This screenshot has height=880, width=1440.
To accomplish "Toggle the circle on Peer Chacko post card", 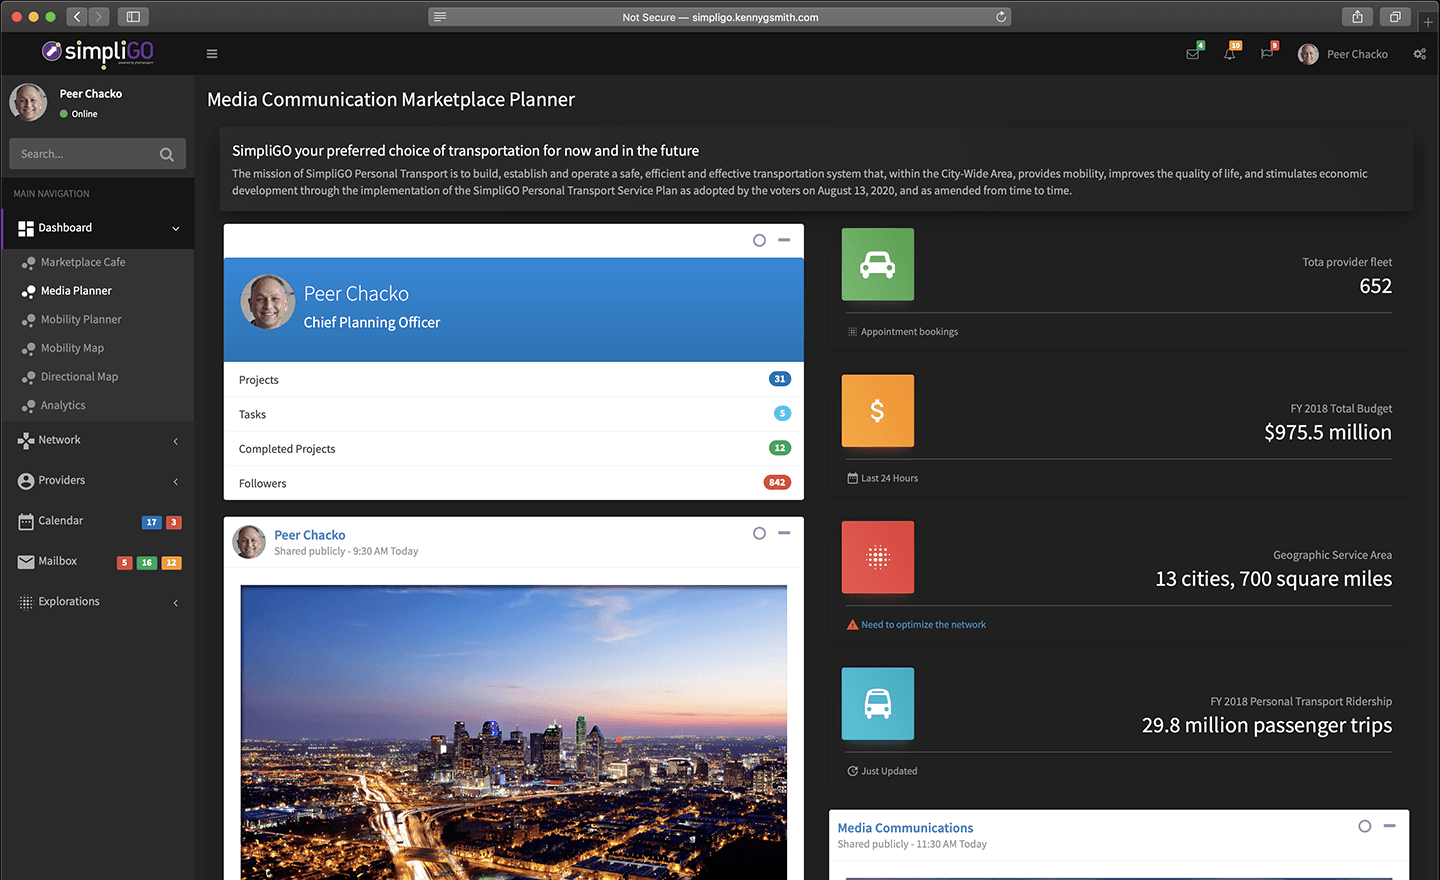I will tap(759, 533).
